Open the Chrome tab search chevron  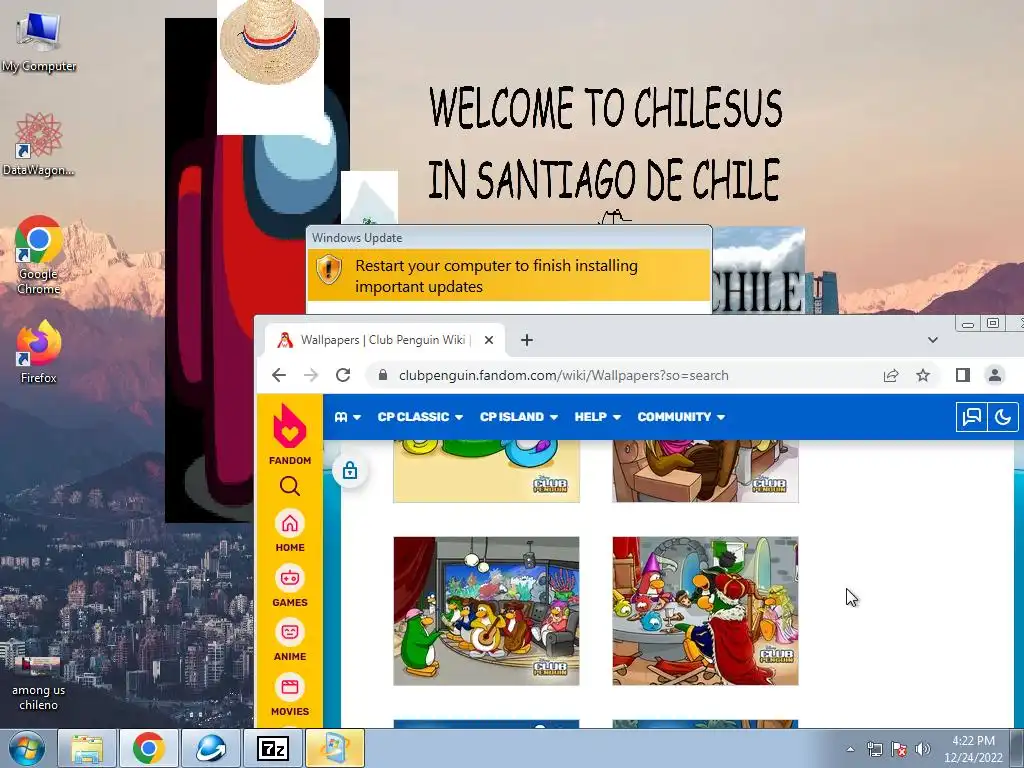[933, 340]
